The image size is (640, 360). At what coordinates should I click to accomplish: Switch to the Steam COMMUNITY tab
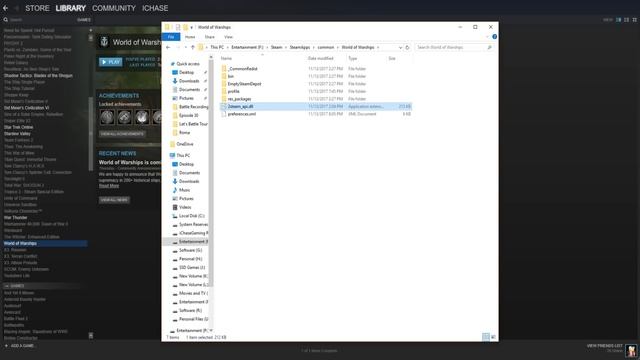point(113,8)
